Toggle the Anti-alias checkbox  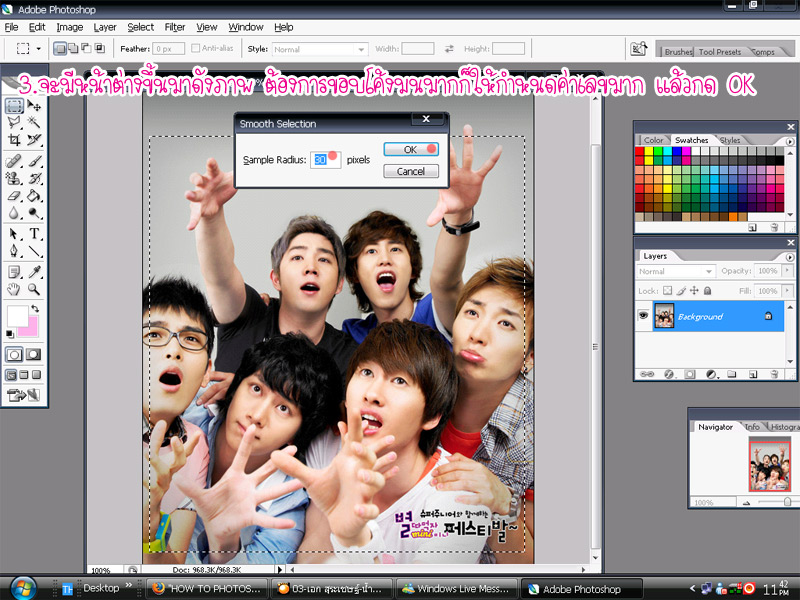(x=196, y=48)
